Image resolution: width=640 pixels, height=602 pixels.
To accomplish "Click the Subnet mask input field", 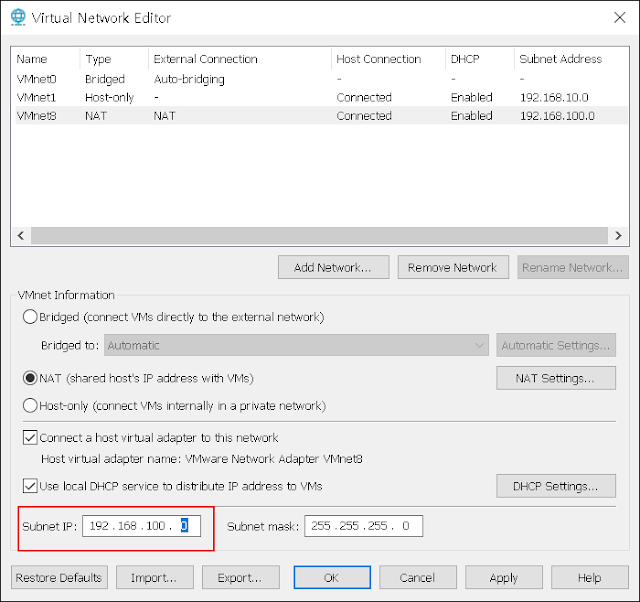I will (364, 526).
